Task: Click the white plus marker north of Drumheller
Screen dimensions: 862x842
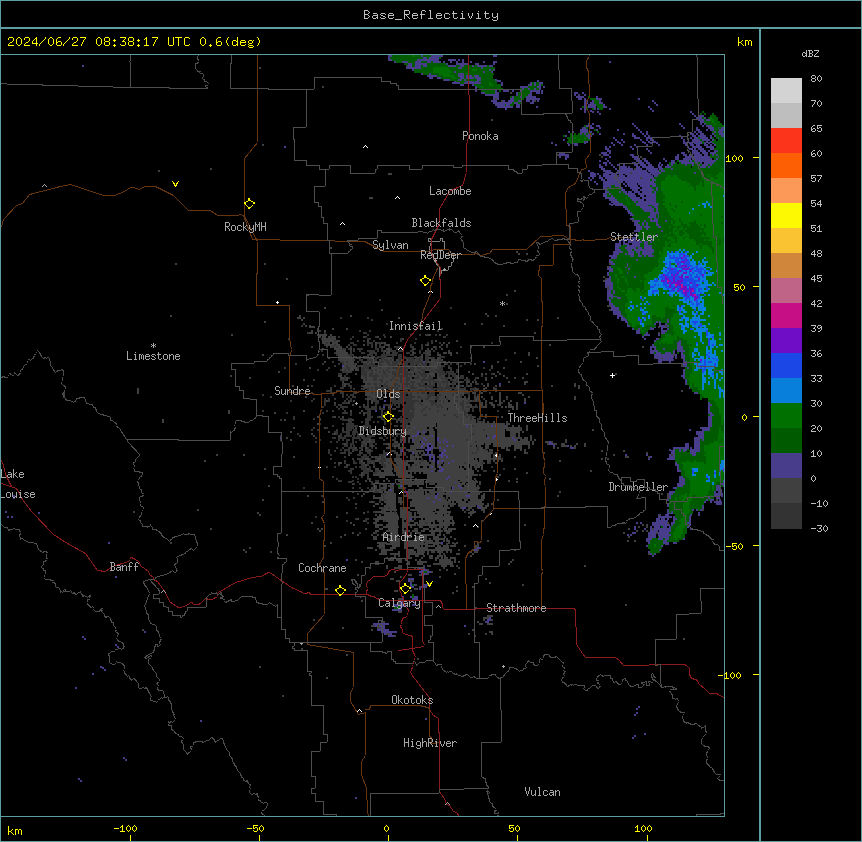Action: [612, 375]
